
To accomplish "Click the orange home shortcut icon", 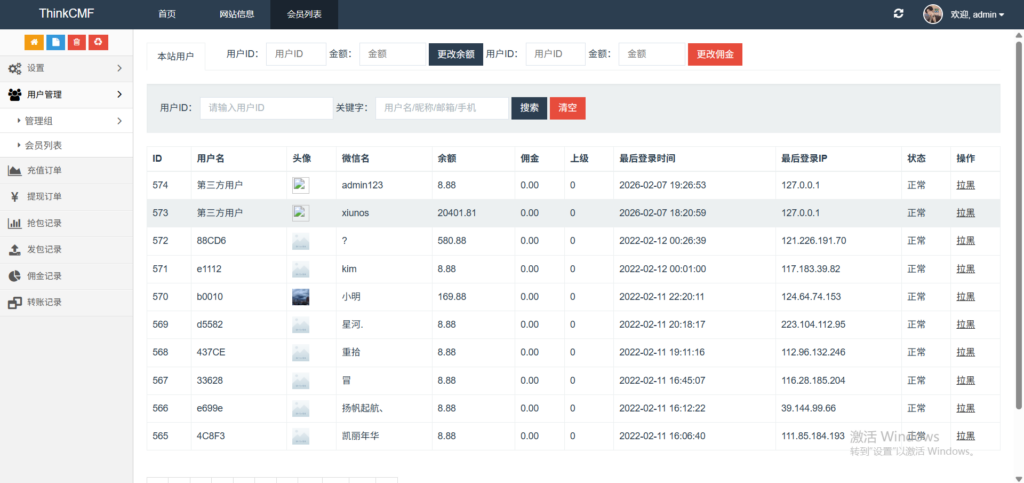I will tap(34, 42).
